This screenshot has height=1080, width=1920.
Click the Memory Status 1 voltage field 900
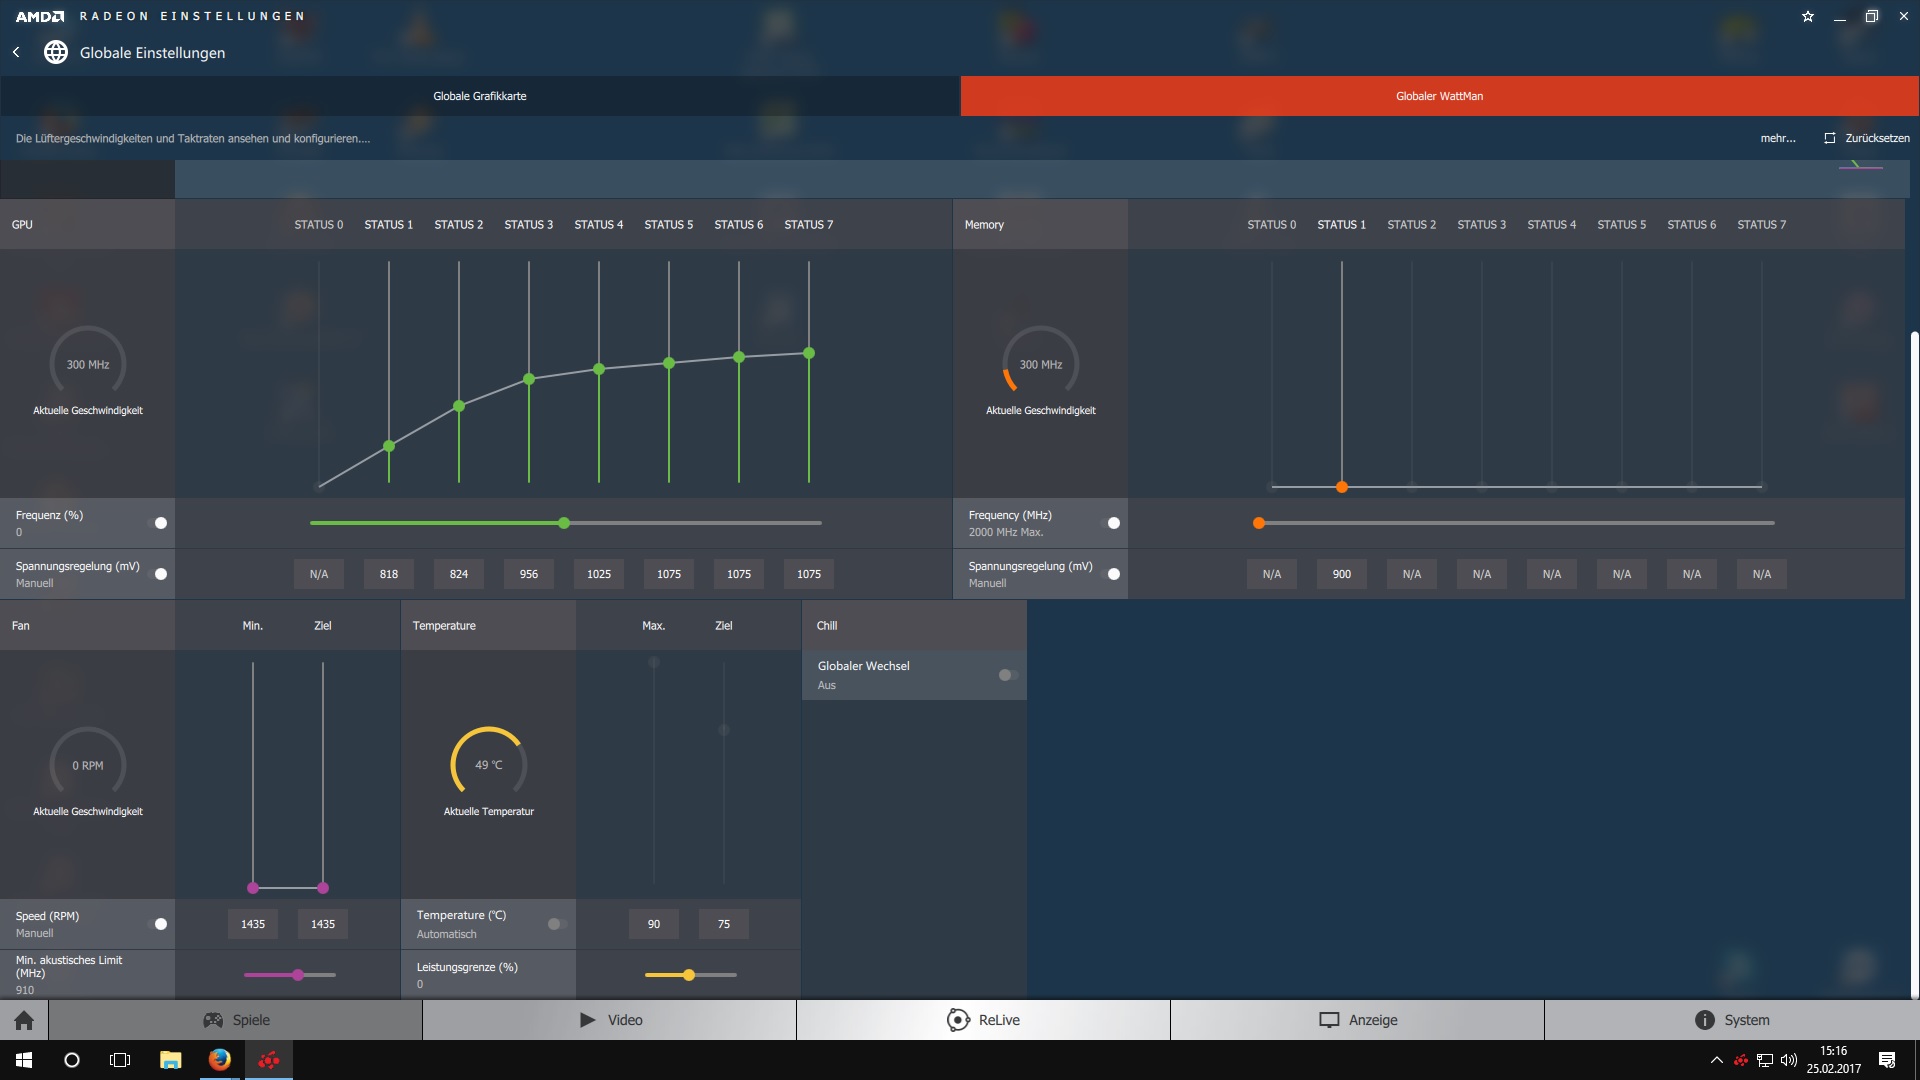(1341, 574)
